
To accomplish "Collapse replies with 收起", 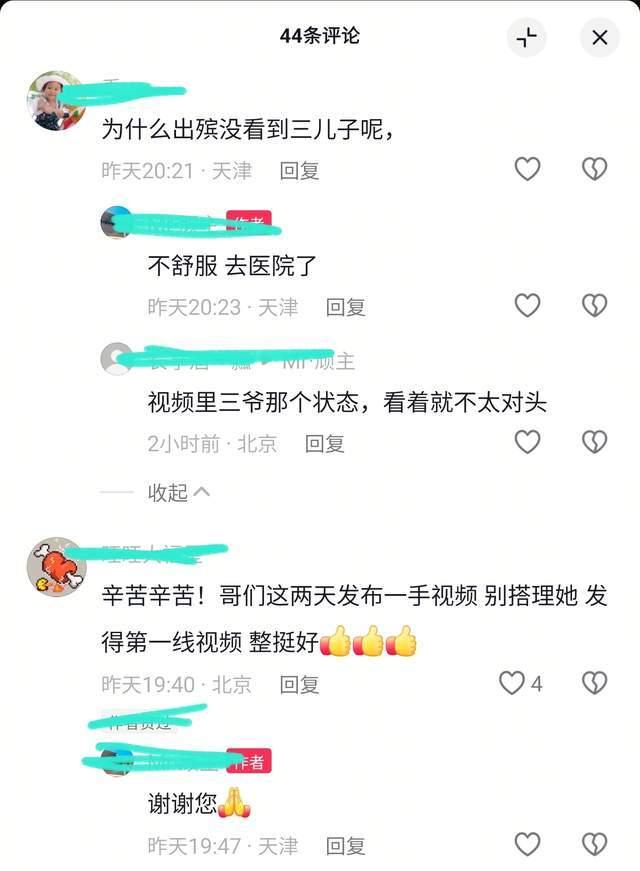I will click(178, 492).
